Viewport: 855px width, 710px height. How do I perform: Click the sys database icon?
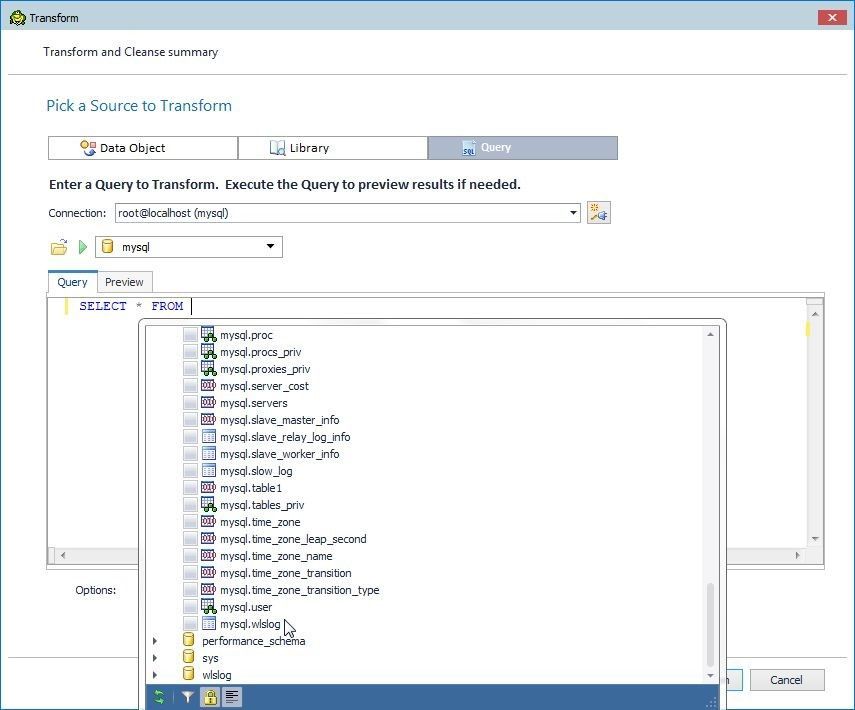point(189,657)
